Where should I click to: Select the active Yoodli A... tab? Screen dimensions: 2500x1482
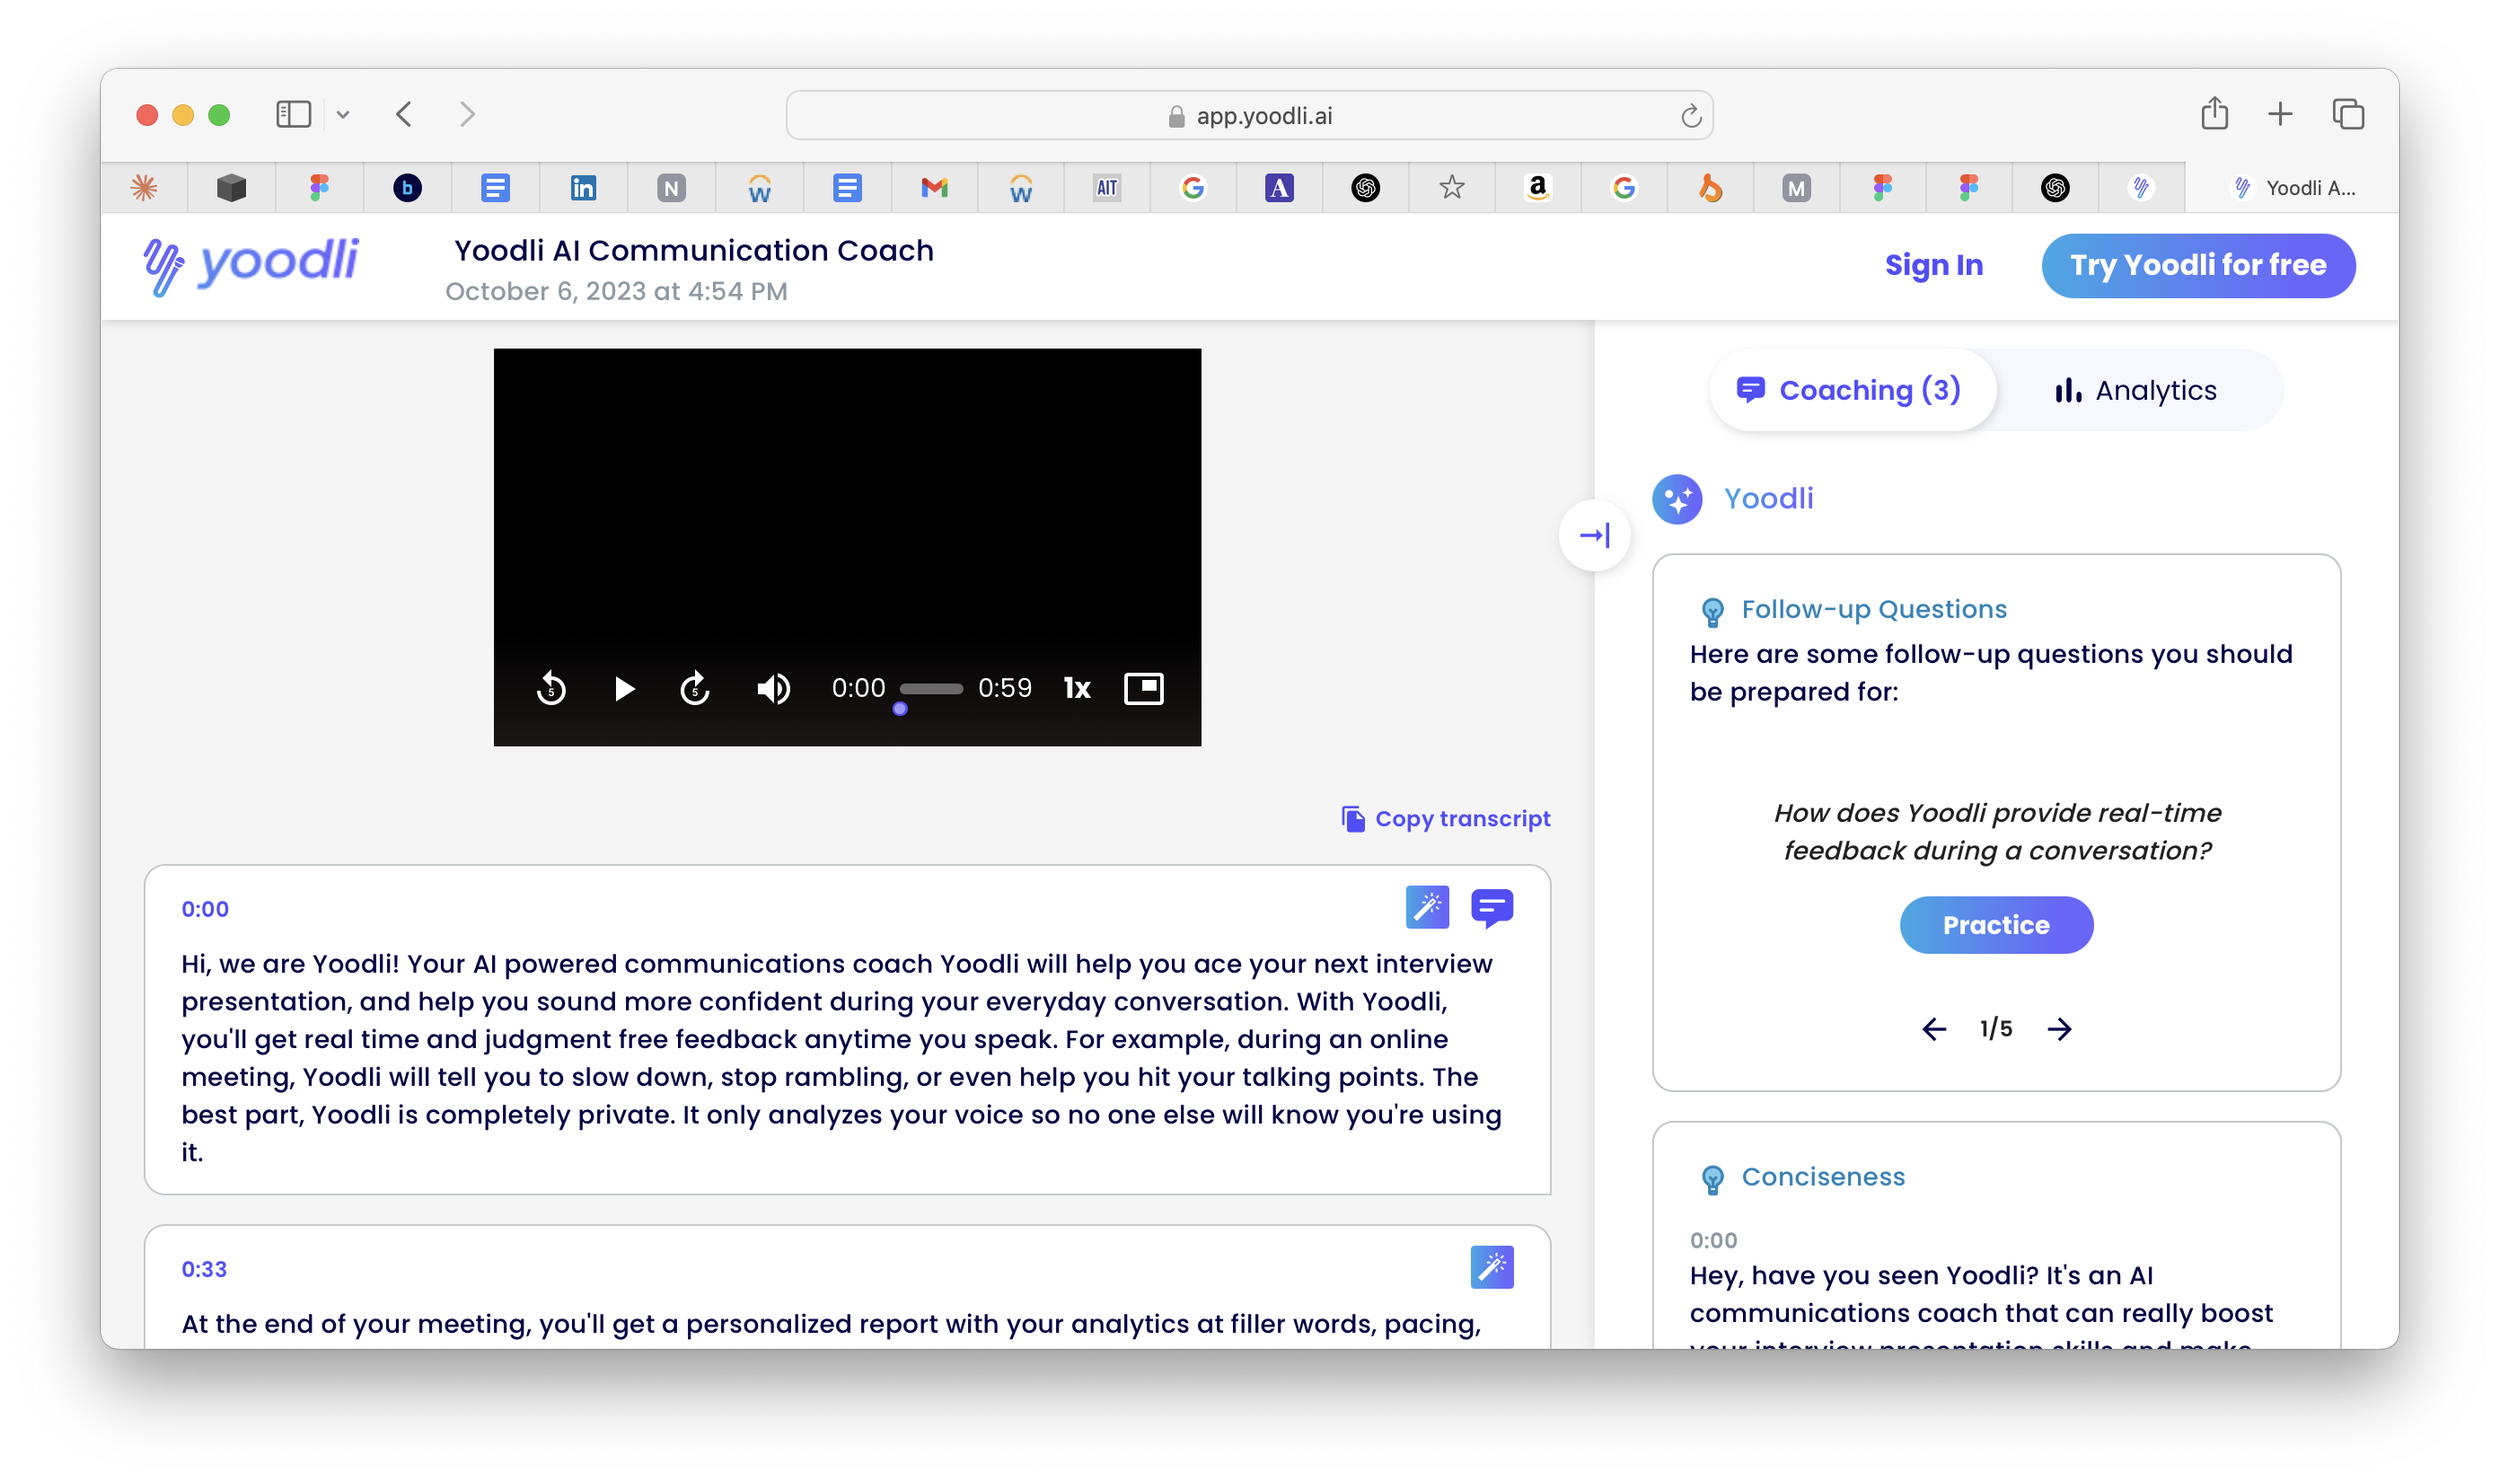pyautogui.click(x=2292, y=187)
